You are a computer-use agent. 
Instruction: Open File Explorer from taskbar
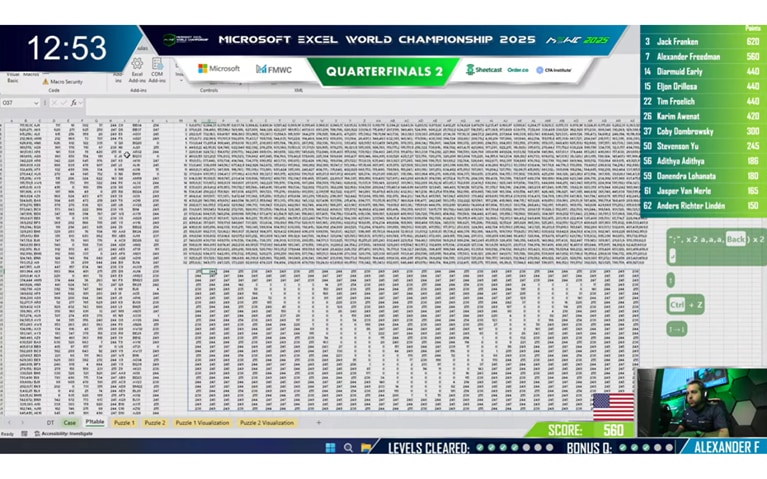365,447
